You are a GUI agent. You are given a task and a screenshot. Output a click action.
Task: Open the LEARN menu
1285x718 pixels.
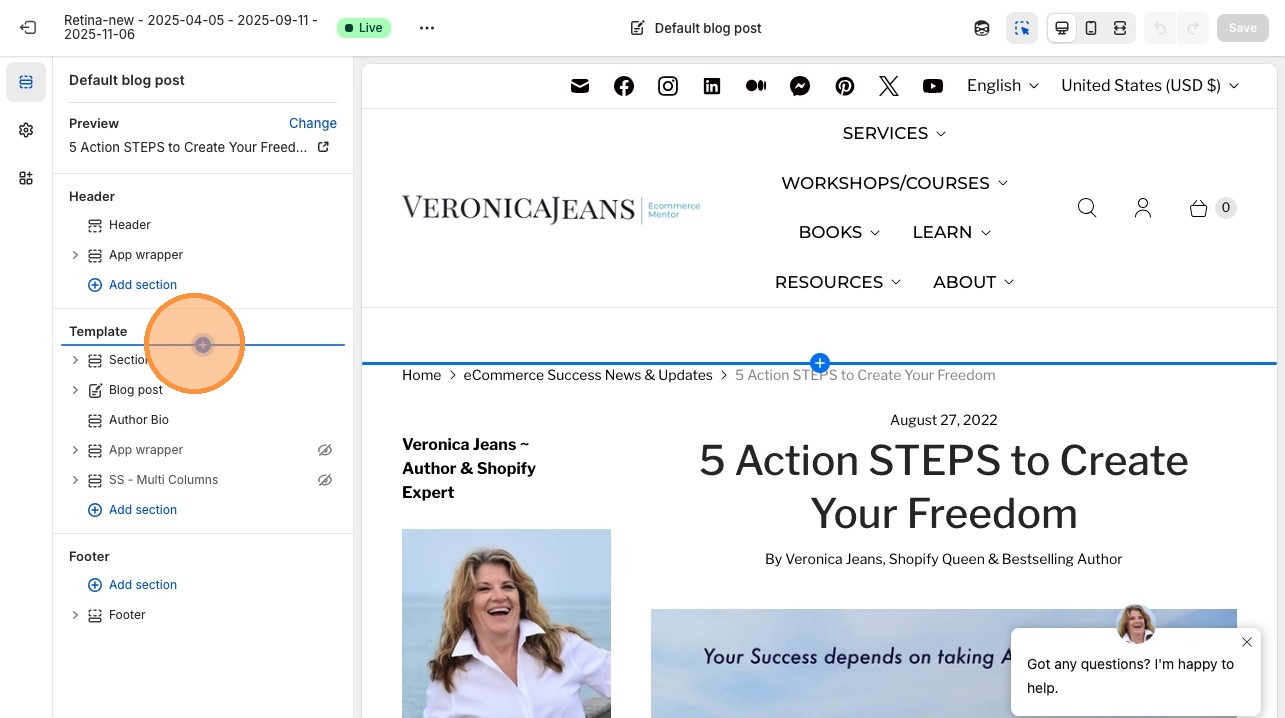coord(952,232)
